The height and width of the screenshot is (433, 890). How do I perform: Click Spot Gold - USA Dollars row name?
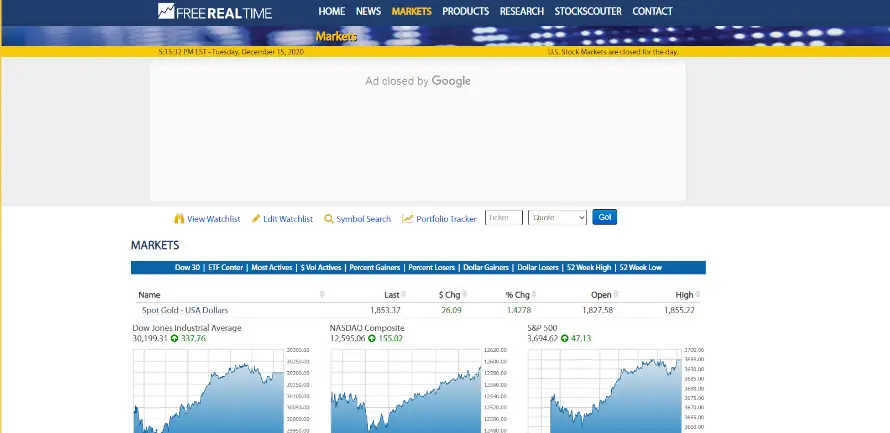coord(185,310)
